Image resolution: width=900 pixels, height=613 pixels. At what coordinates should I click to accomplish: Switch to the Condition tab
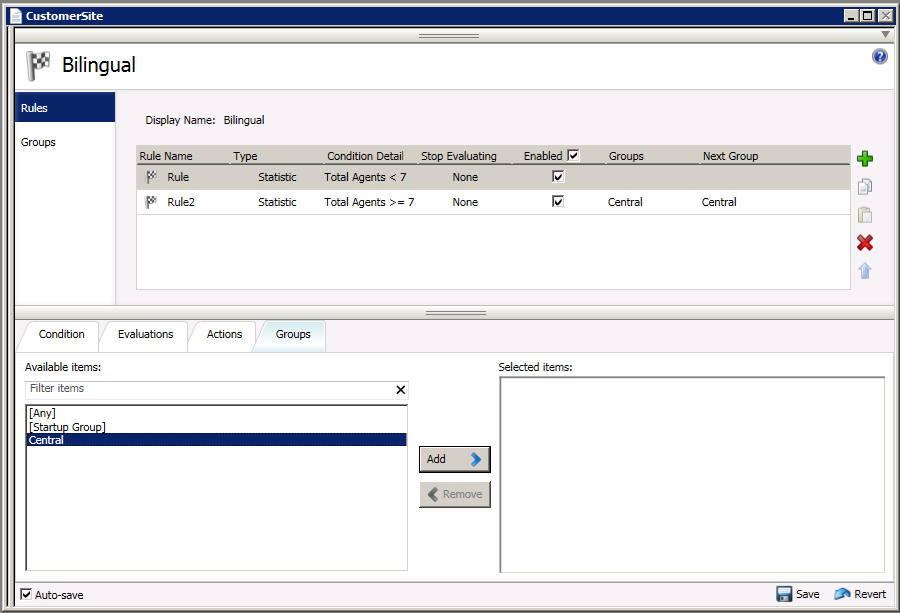[61, 334]
